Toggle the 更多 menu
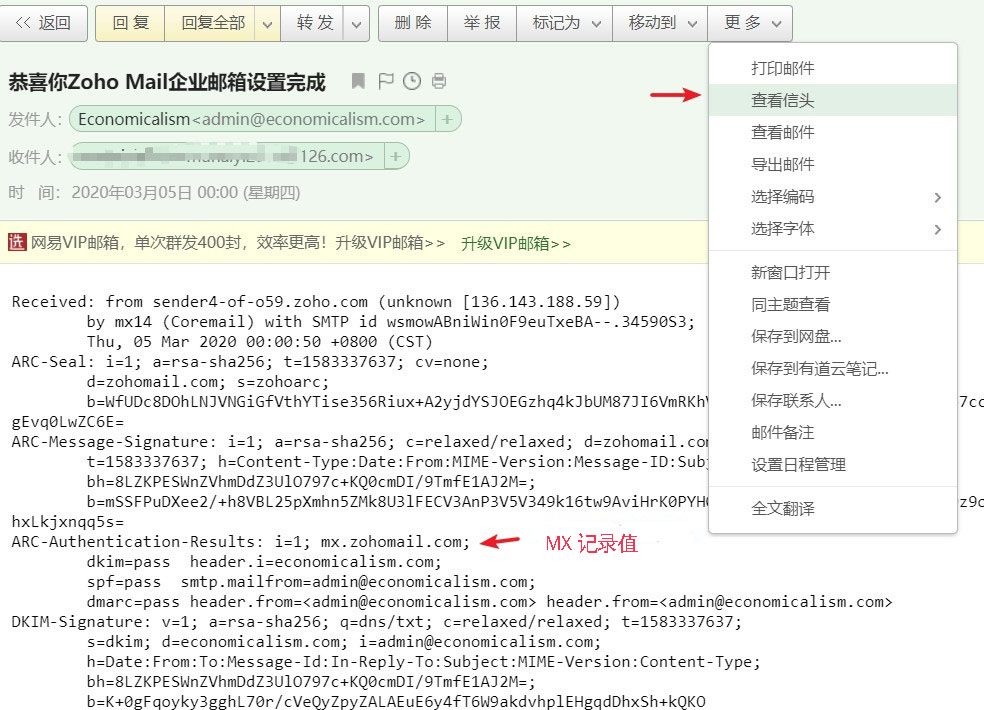 [x=750, y=23]
